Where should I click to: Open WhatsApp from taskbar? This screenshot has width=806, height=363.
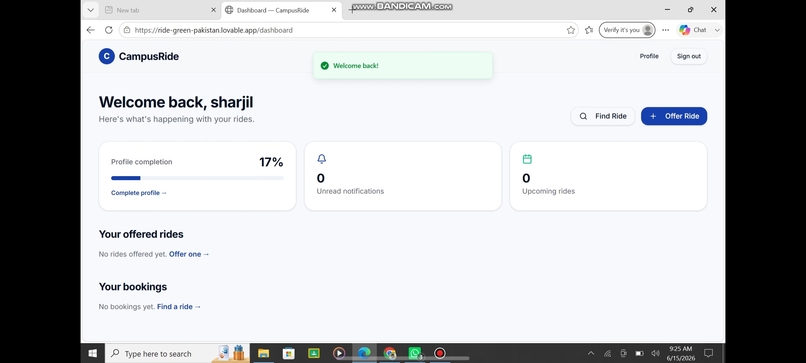click(x=415, y=353)
